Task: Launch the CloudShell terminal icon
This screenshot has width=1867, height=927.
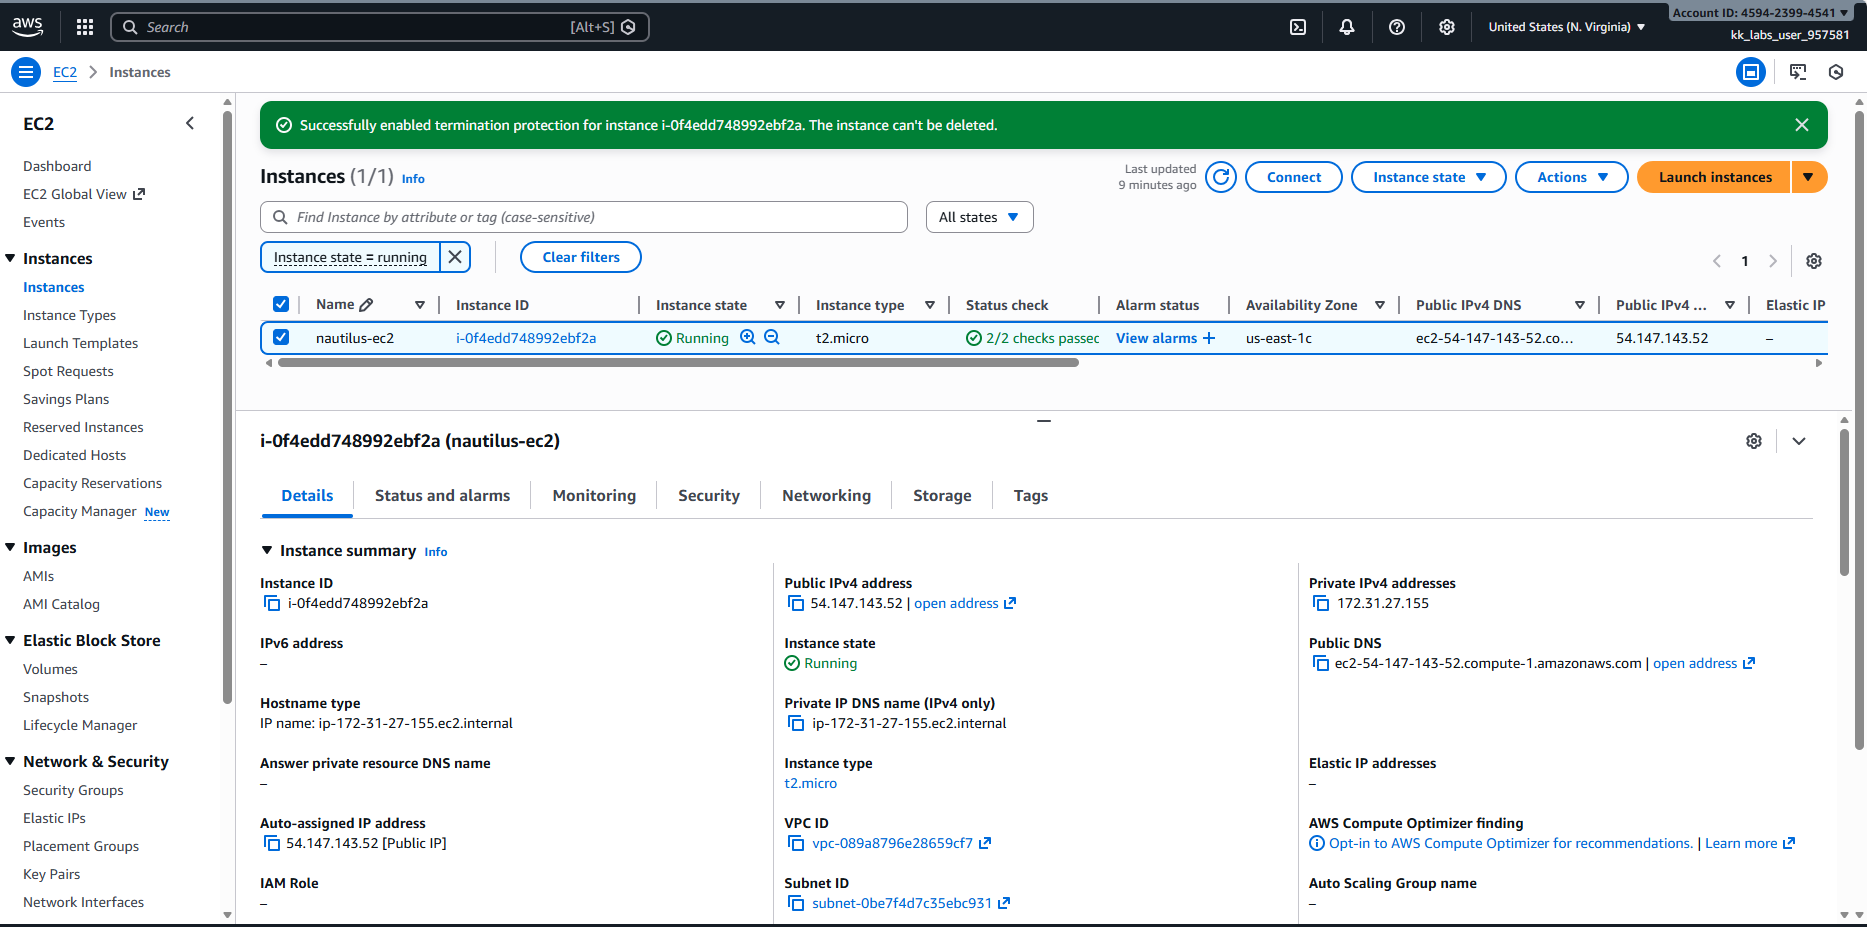Action: tap(1298, 27)
